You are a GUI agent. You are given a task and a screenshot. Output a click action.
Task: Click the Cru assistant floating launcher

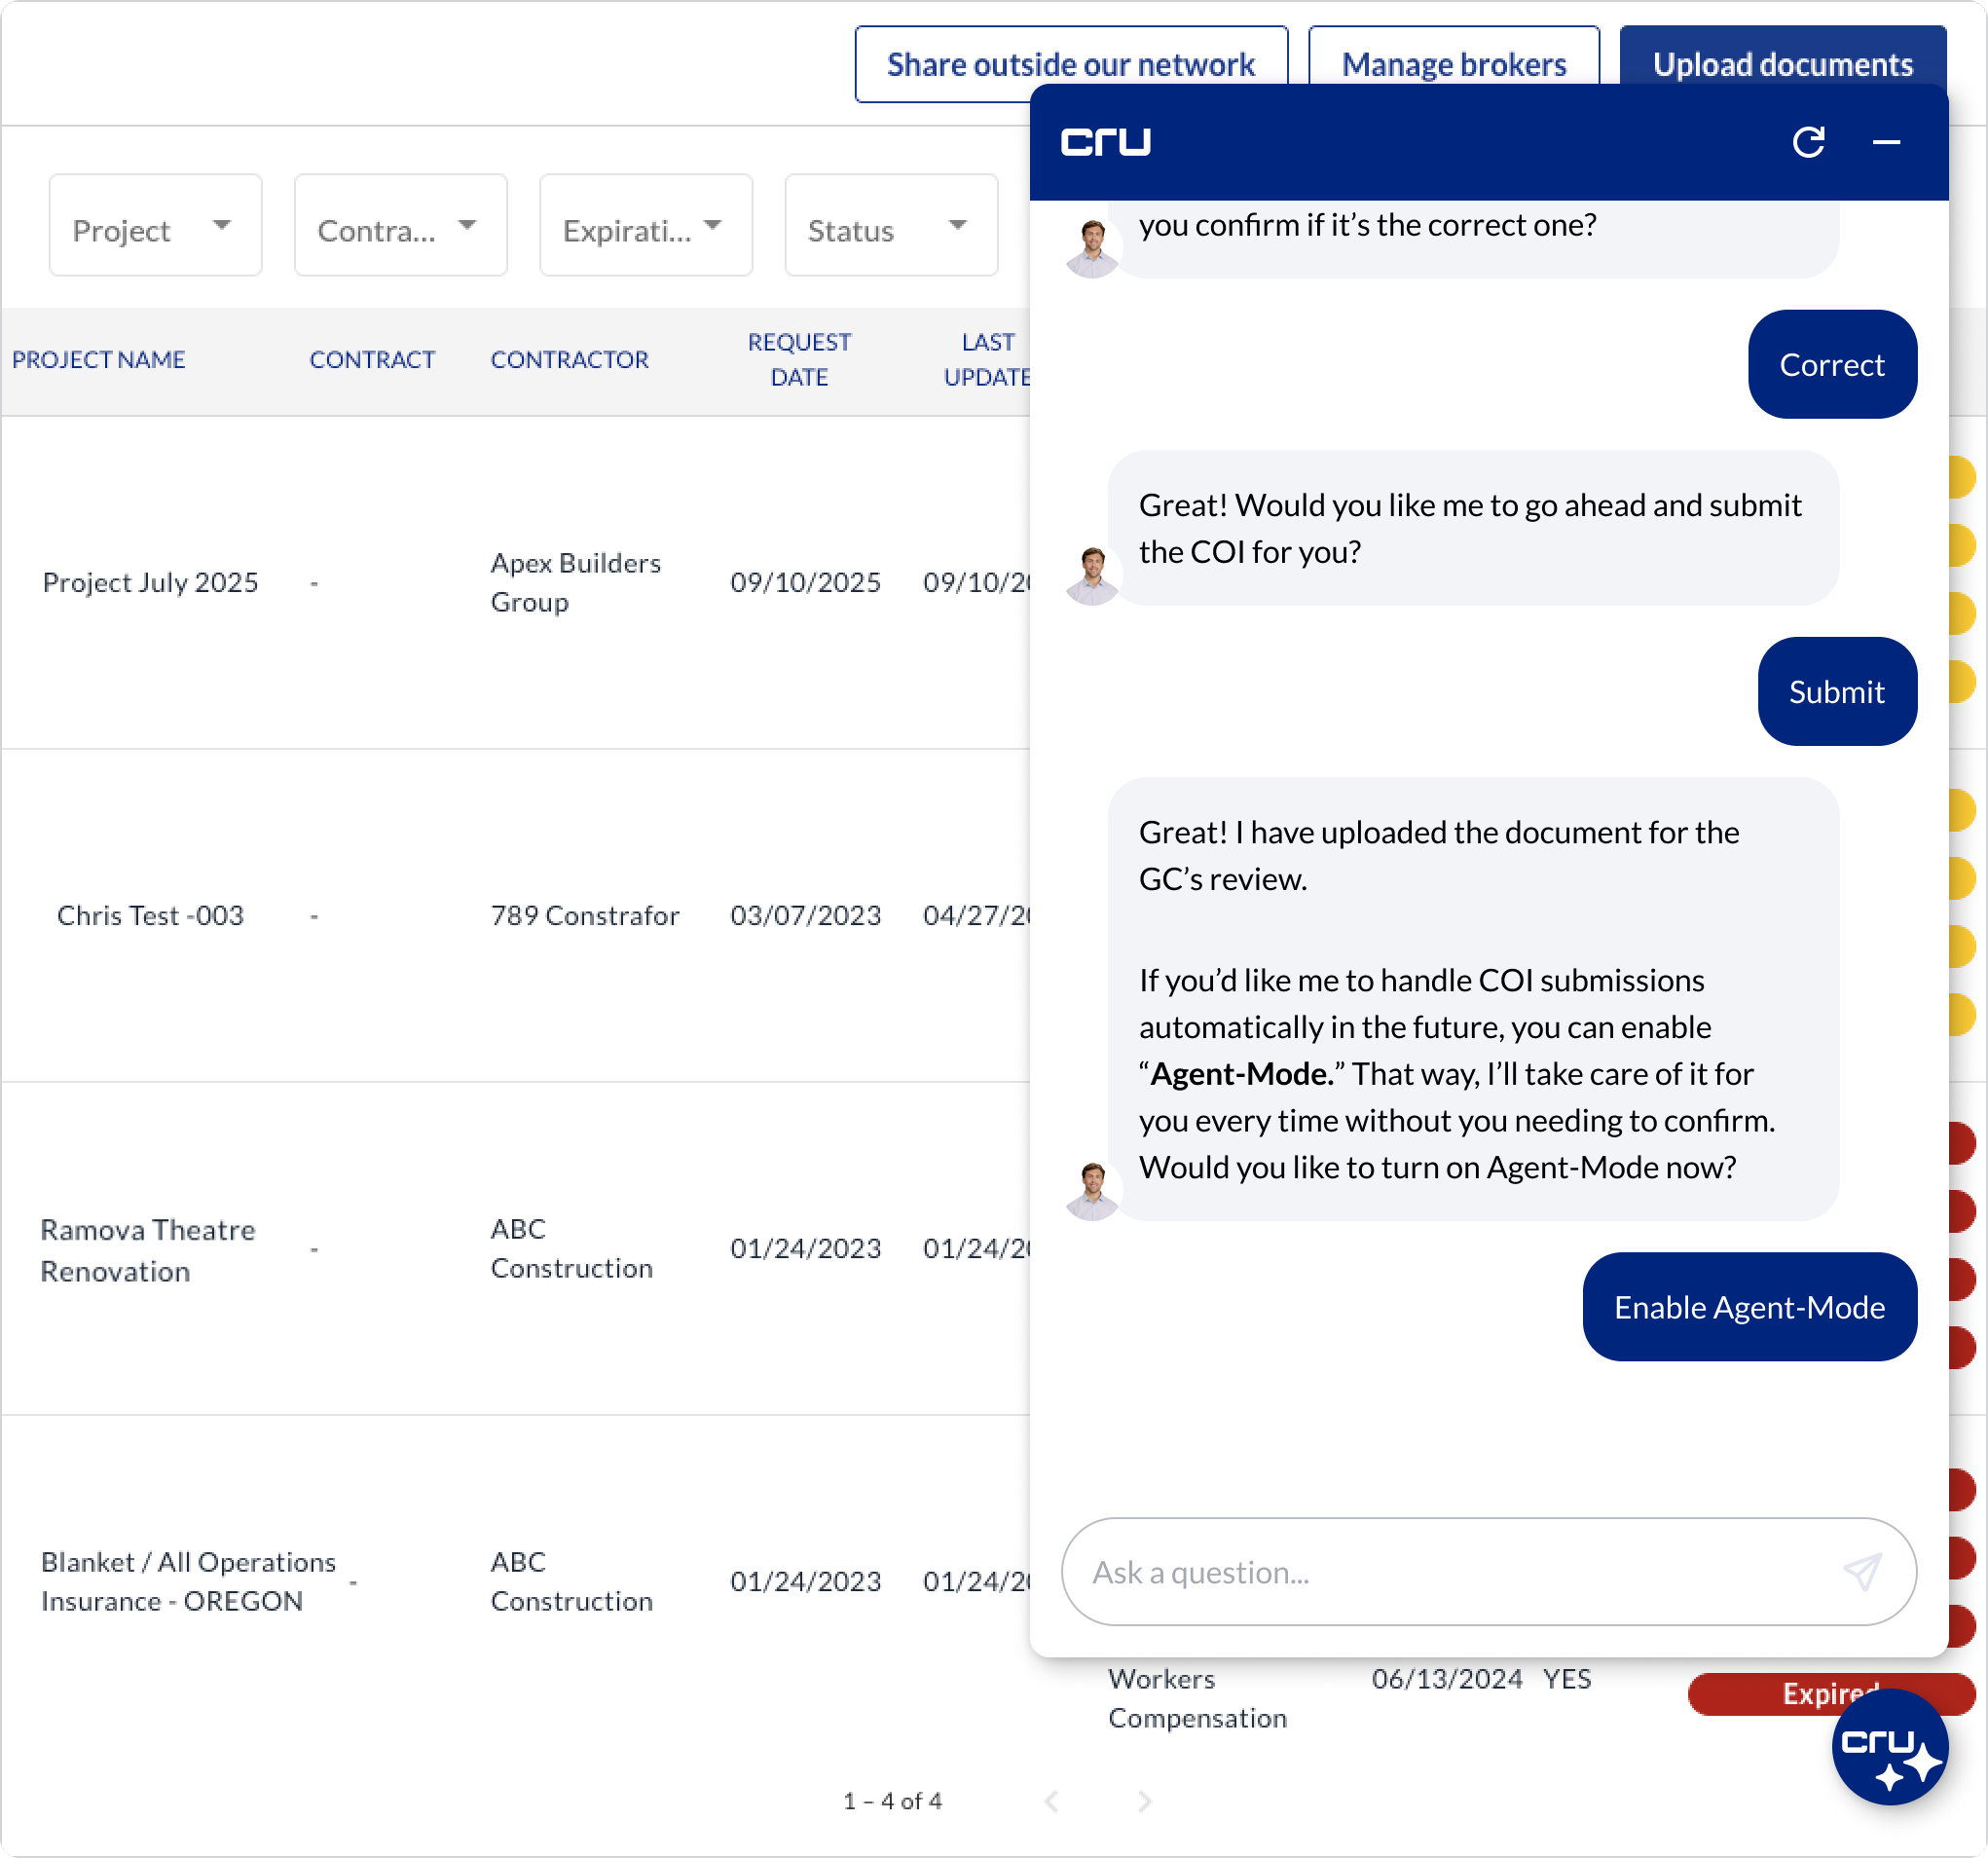point(1889,1747)
